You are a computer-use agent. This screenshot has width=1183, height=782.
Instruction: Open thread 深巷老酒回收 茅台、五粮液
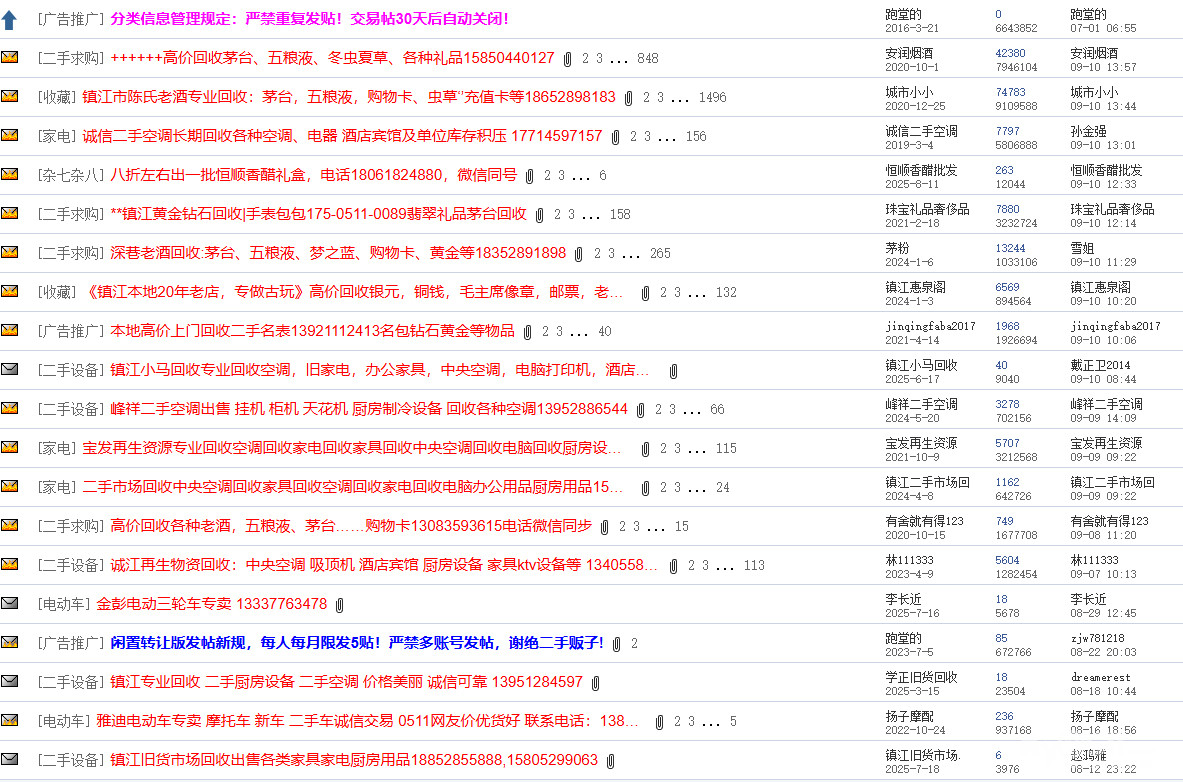(338, 253)
